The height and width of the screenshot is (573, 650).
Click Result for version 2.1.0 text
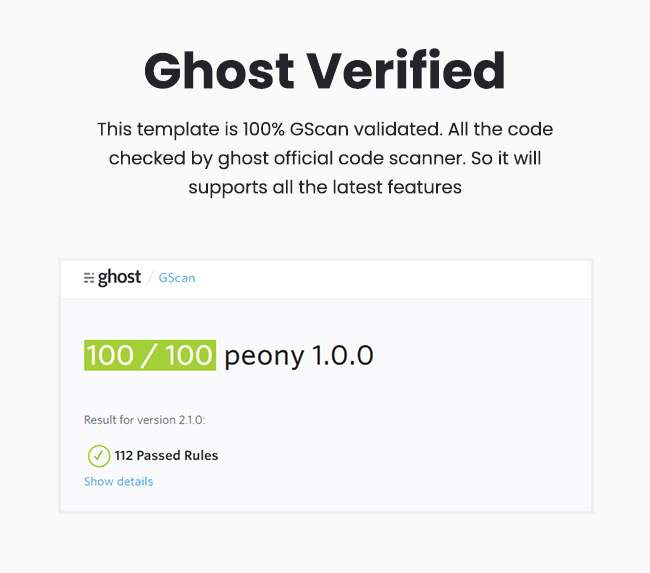click(145, 420)
